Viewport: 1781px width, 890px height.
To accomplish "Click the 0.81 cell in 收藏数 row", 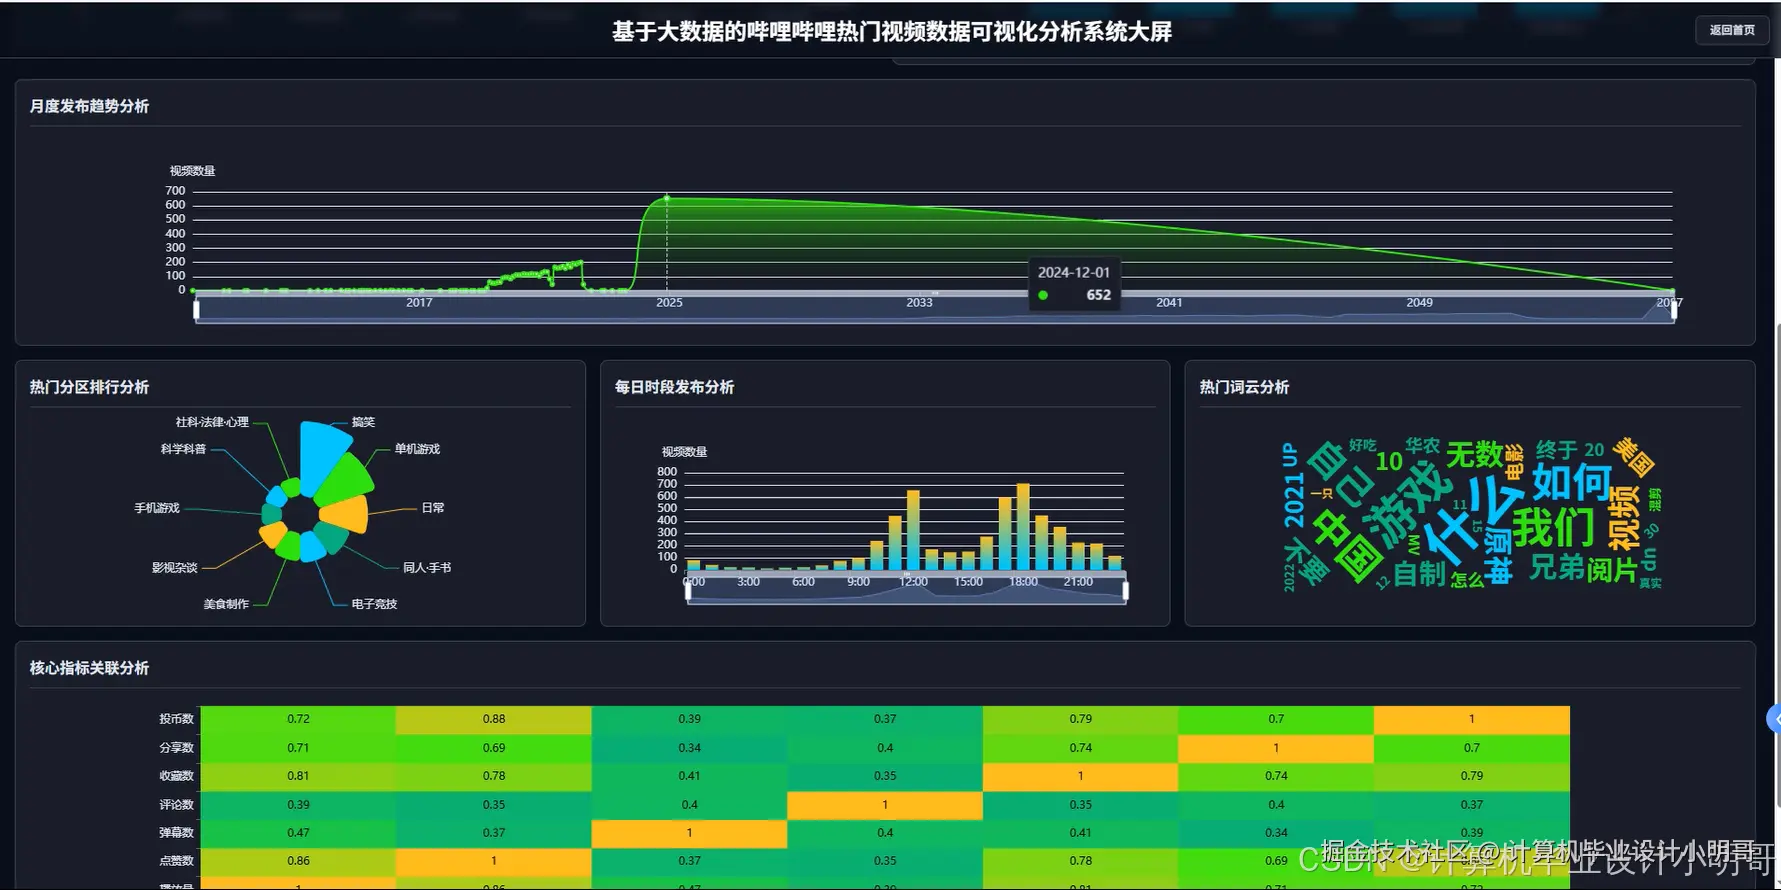I will pyautogui.click(x=298, y=776).
